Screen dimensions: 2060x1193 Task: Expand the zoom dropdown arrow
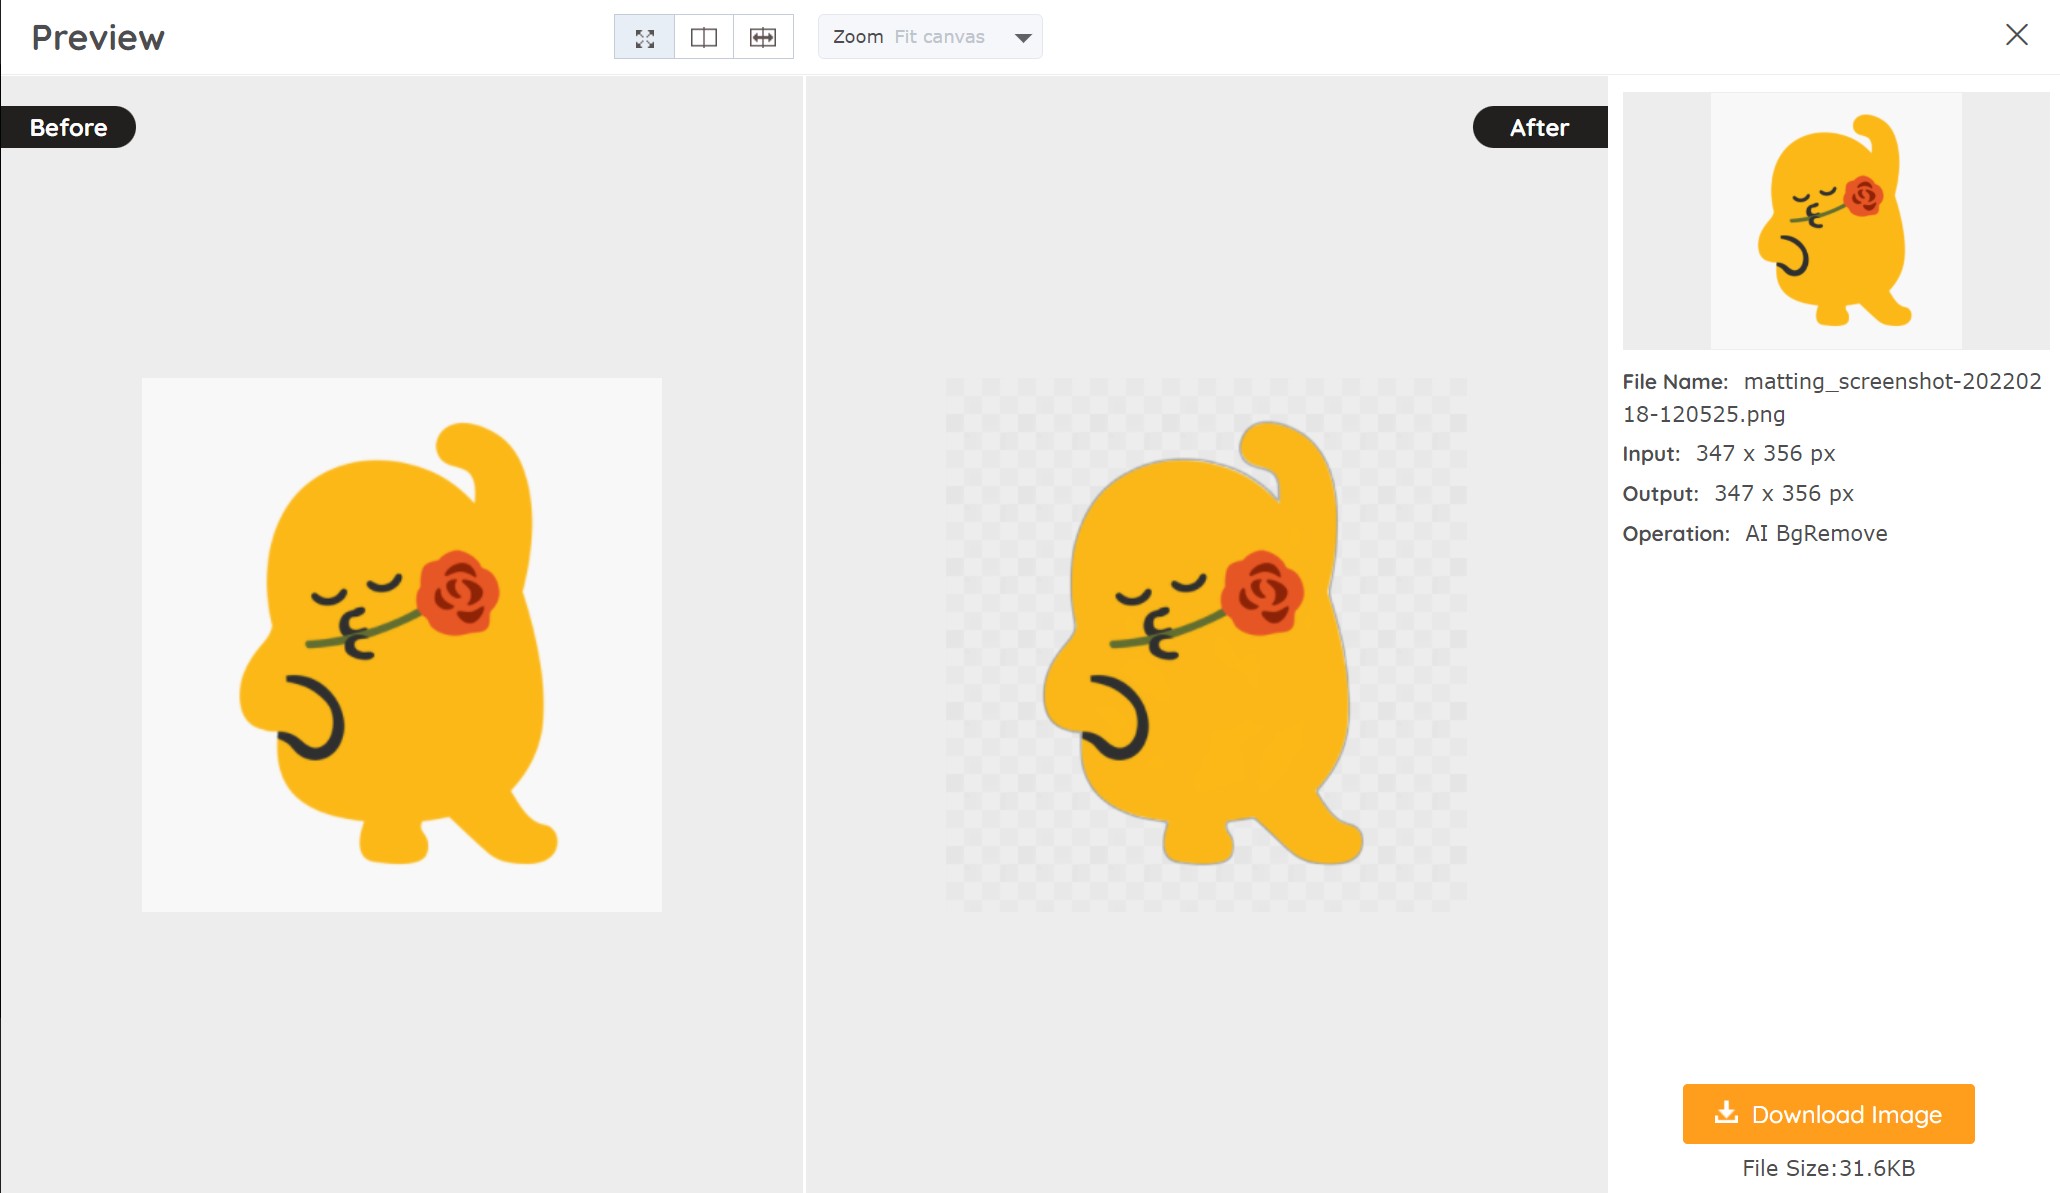[x=1022, y=38]
